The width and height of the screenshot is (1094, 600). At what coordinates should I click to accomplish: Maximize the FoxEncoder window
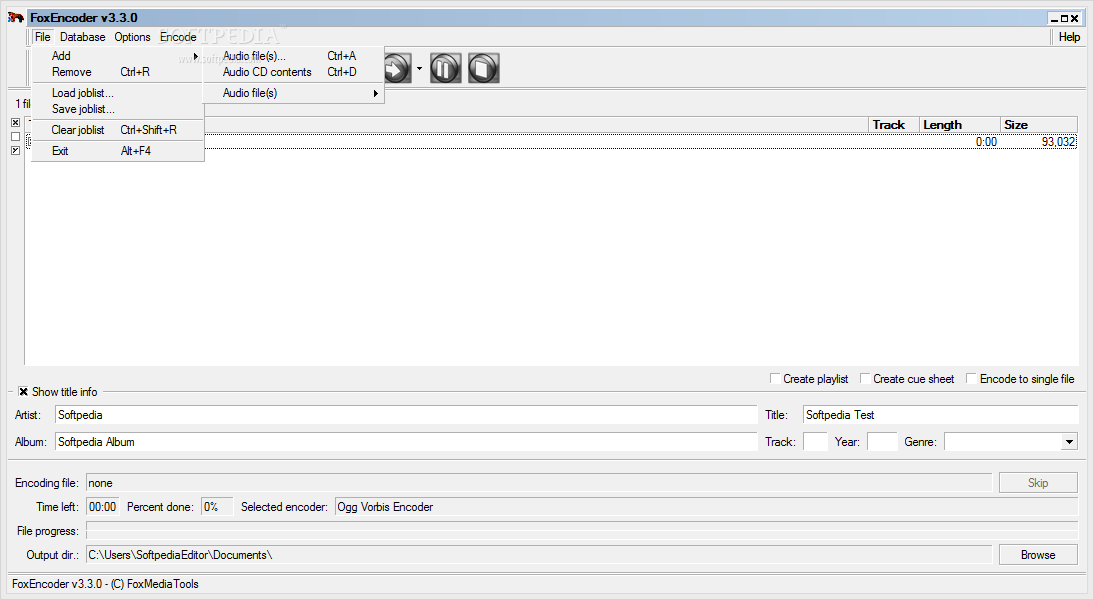pyautogui.click(x=1064, y=19)
